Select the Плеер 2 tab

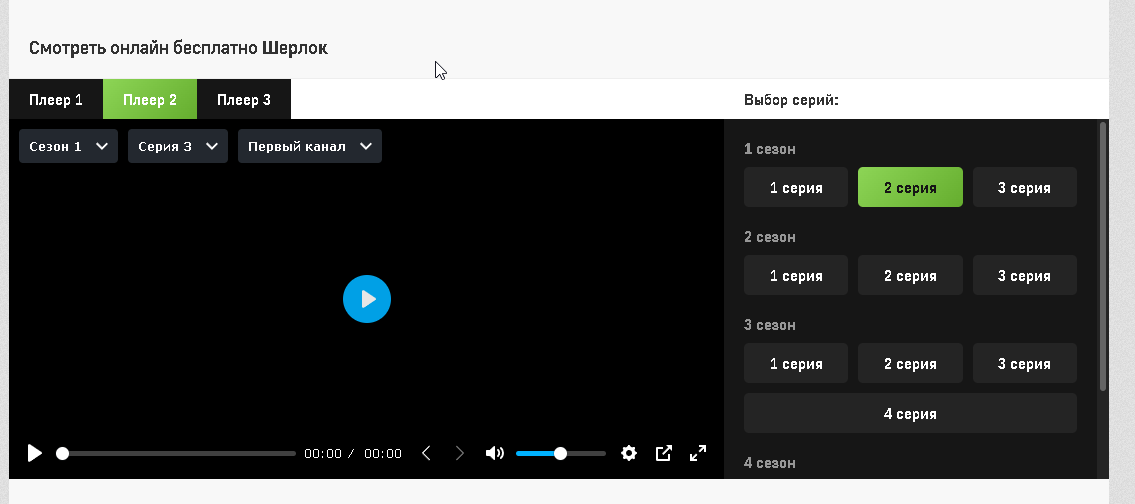click(150, 99)
